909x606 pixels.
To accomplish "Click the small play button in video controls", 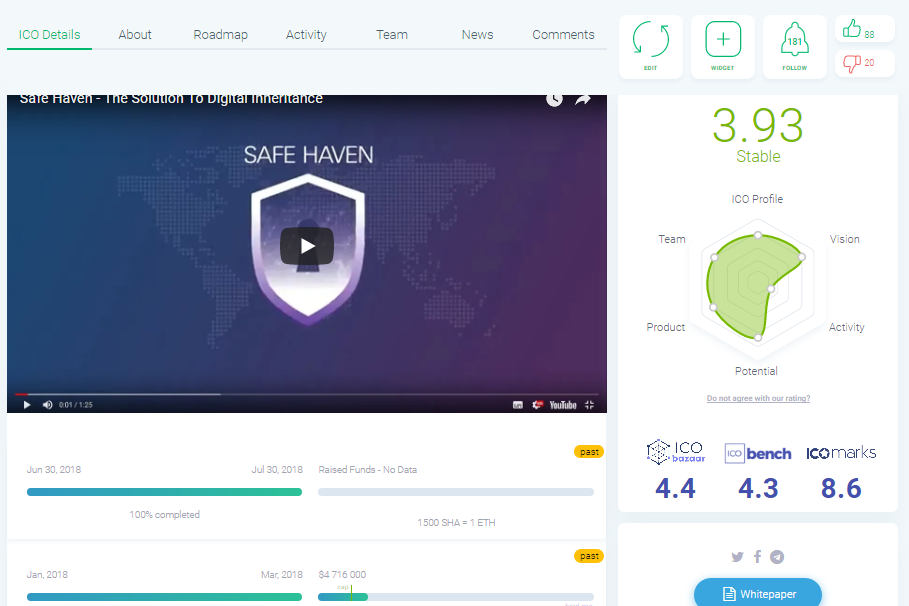I will click(27, 405).
